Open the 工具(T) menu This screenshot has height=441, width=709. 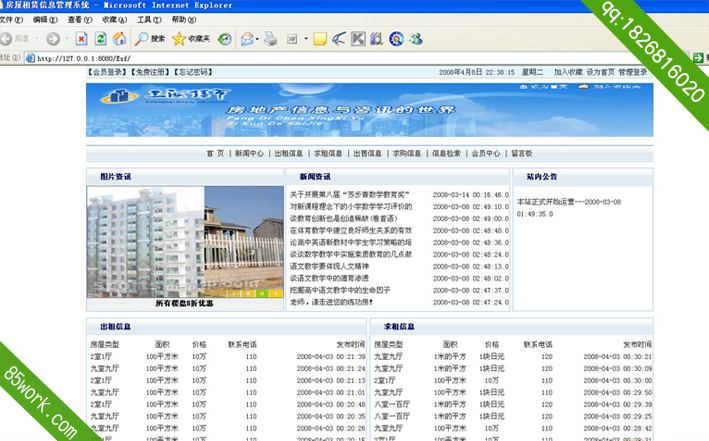(148, 19)
